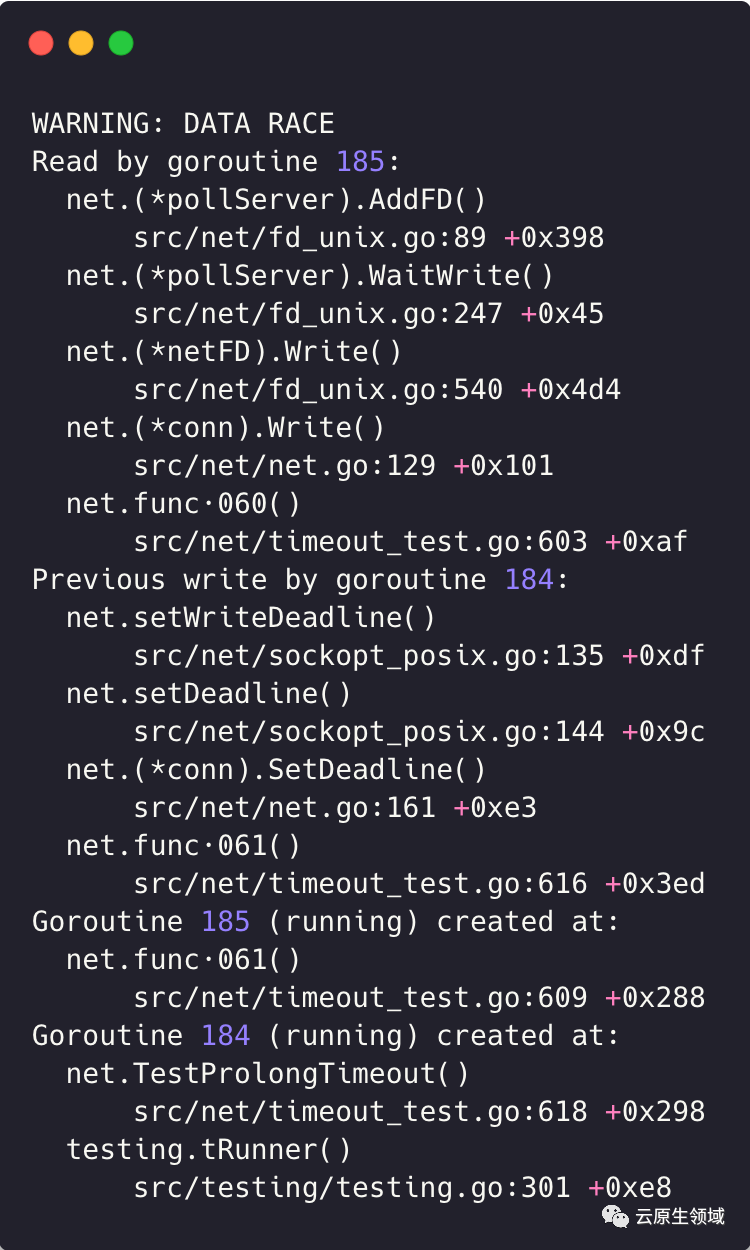Click the net.setWriteDeadline() stack frame
Viewport: 750px width, 1250px height.
click(x=251, y=618)
